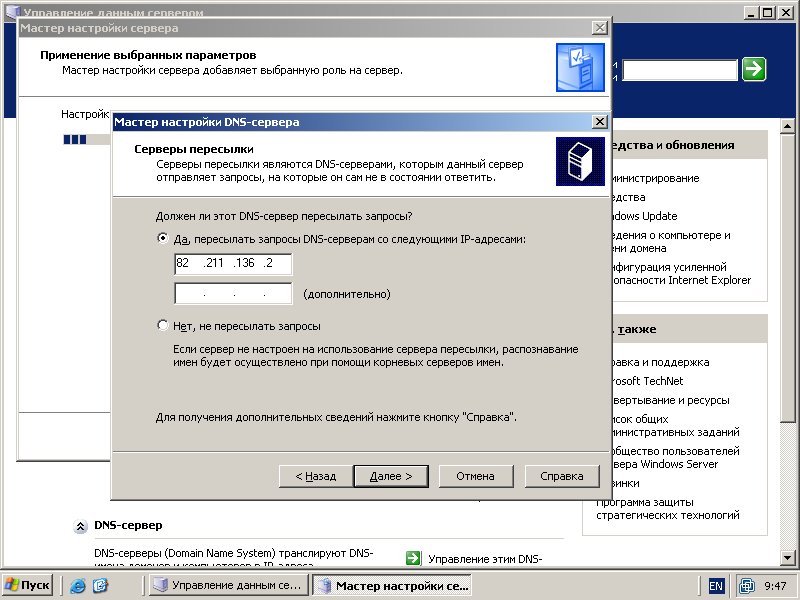Switch to Мастер настройки сервера taskbar item
Screen dimensions: 800x600
[391, 585]
